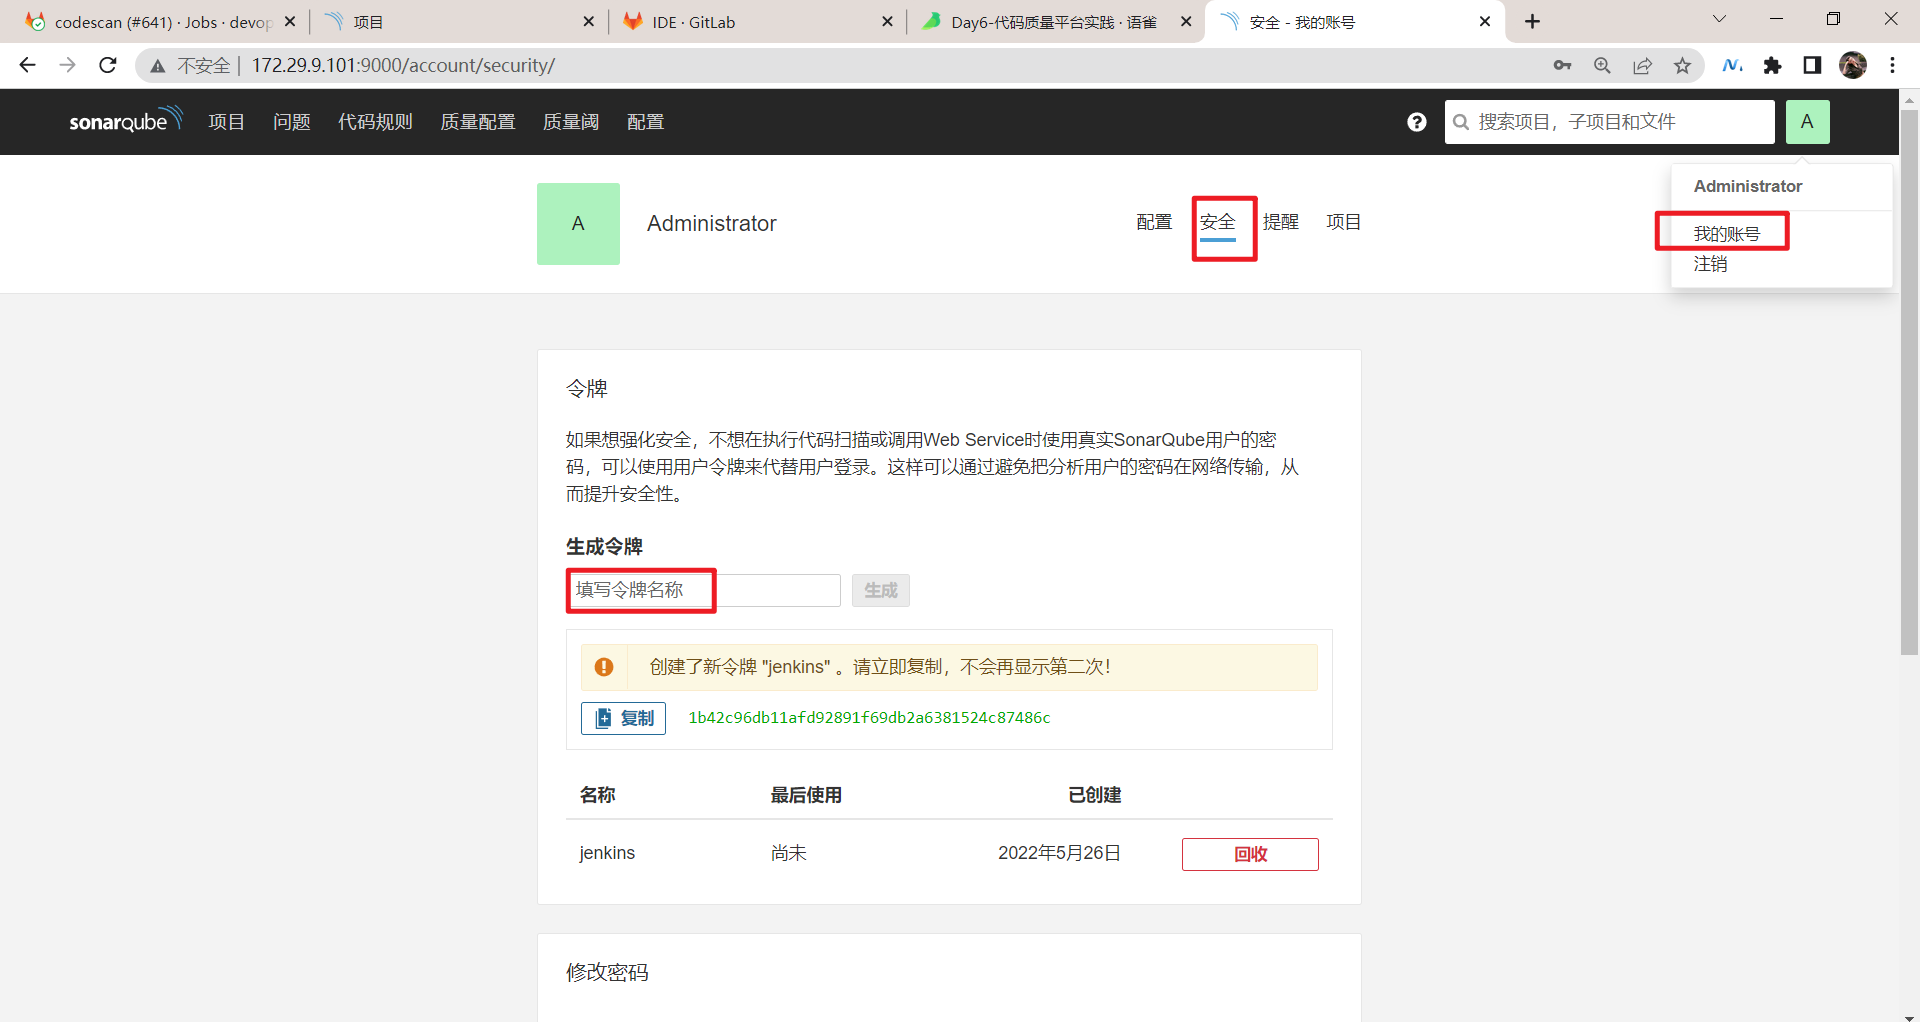1920x1022 pixels.
Task: Click the zoom magnifier icon in address bar
Action: coord(1602,65)
